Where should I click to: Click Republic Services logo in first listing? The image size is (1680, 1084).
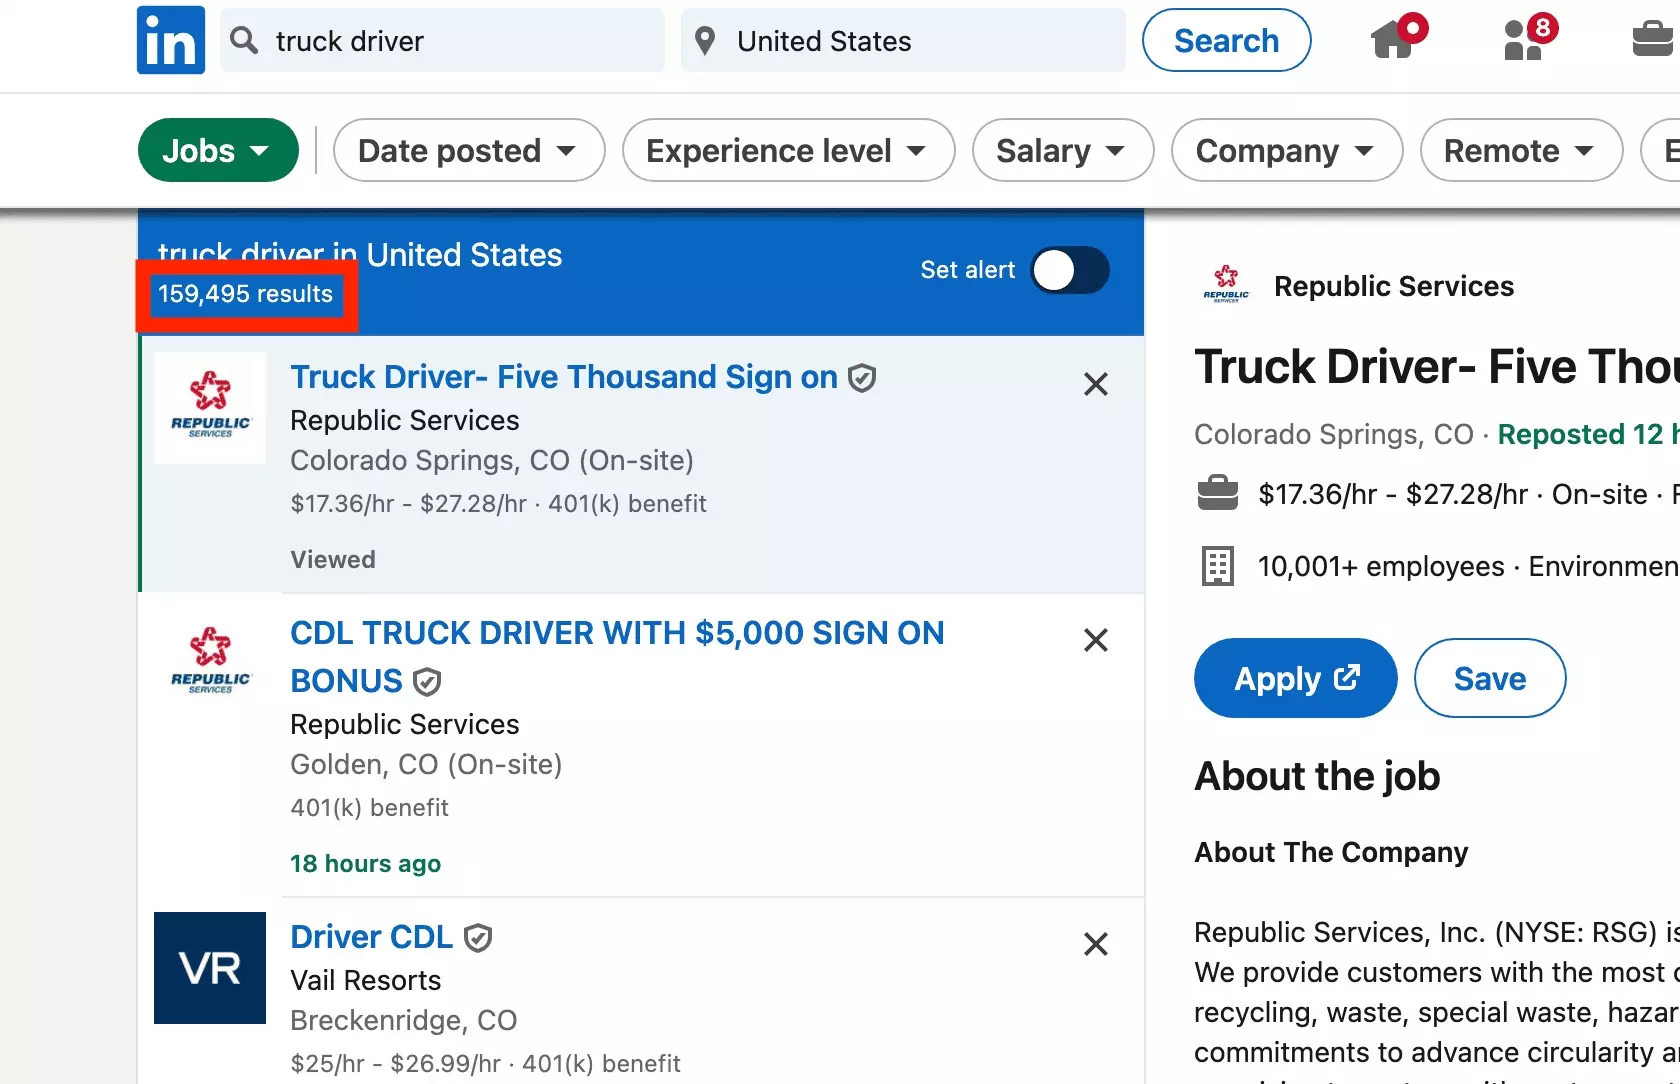210,407
